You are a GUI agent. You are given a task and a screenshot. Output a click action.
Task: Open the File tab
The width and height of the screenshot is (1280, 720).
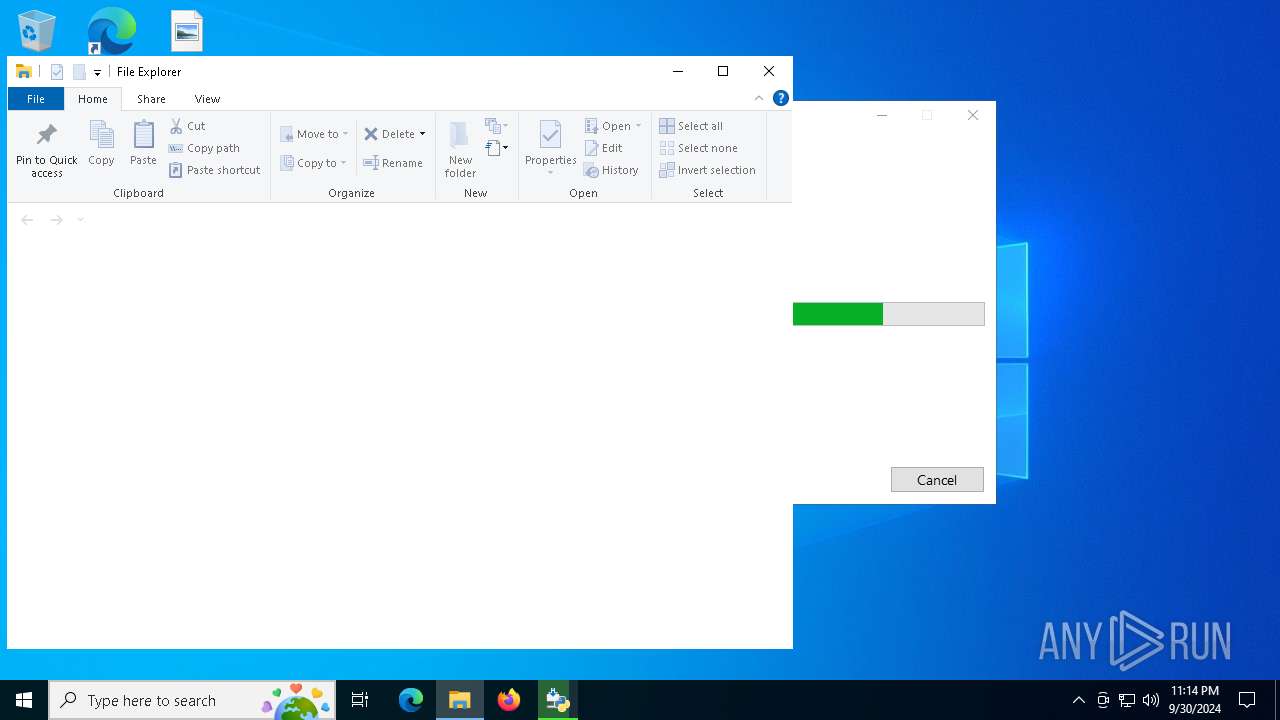36,99
